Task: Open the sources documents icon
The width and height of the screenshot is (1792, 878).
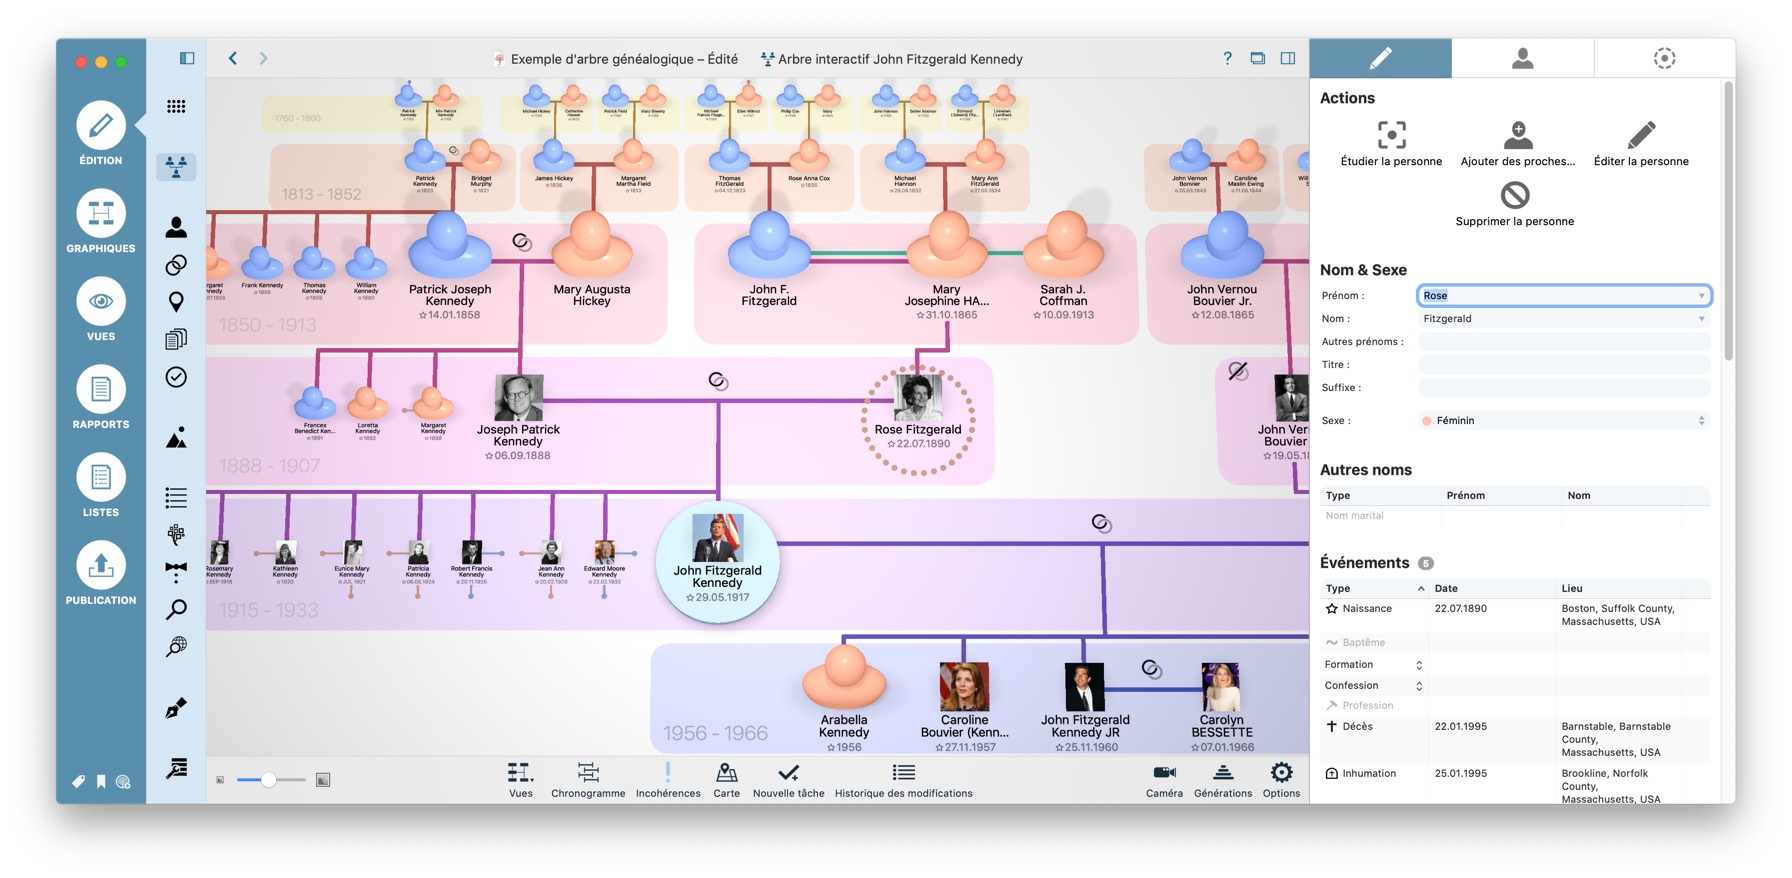Action: pyautogui.click(x=176, y=339)
